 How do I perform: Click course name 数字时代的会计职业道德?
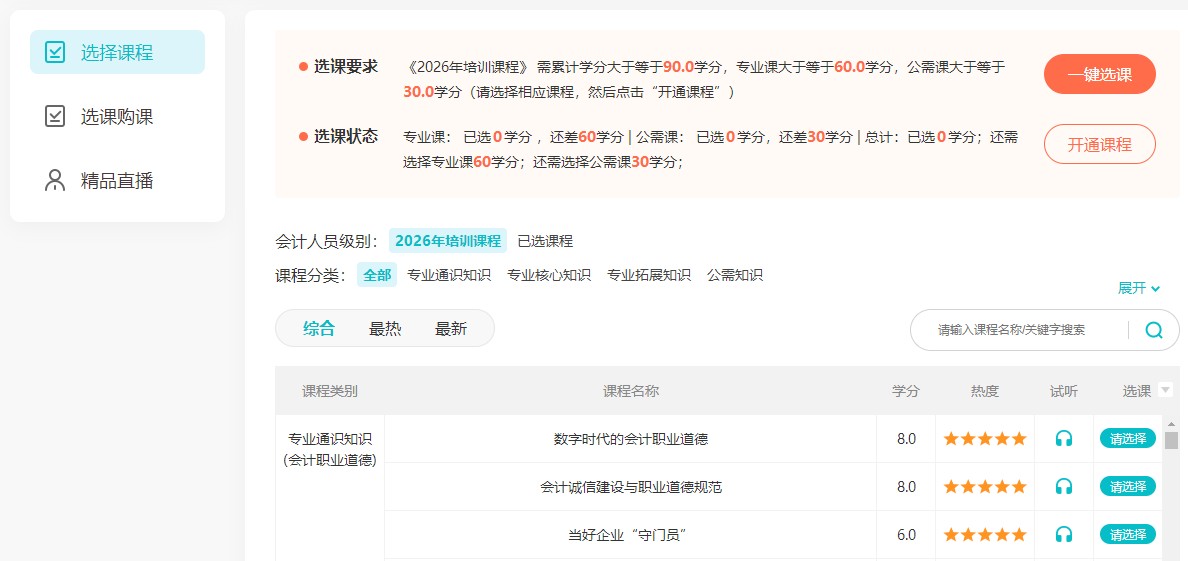pyautogui.click(x=631, y=438)
